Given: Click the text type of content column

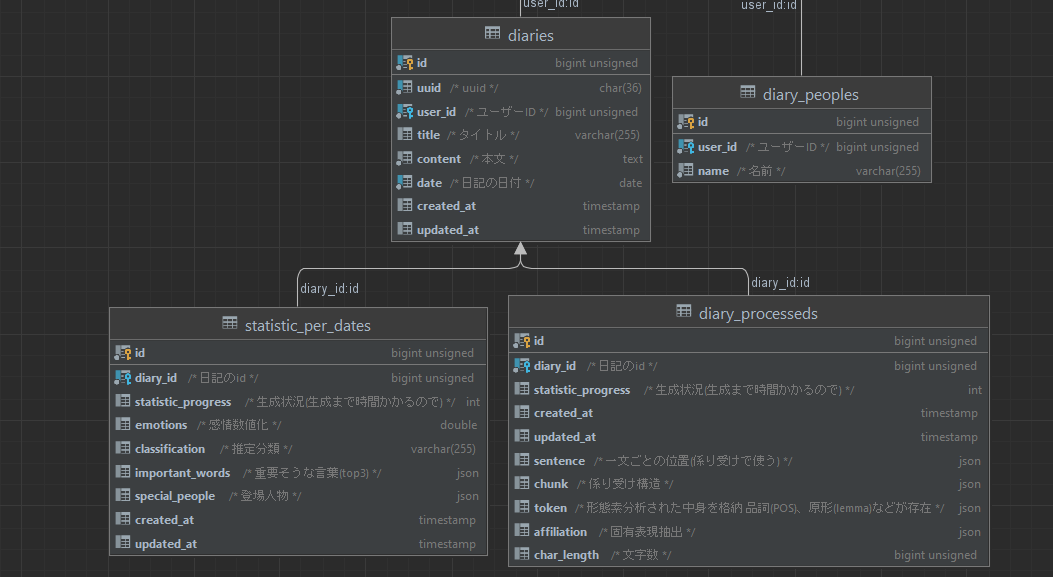Looking at the screenshot, I should point(632,159).
